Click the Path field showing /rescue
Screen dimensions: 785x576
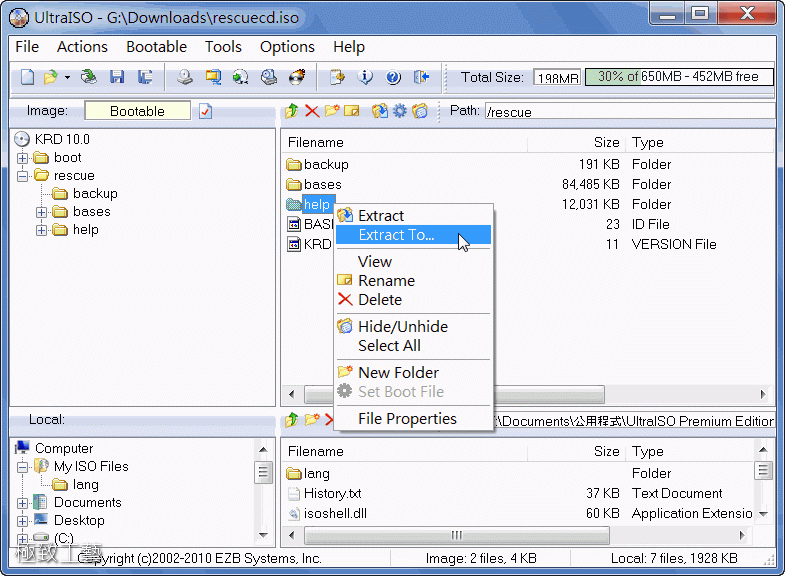pyautogui.click(x=630, y=111)
